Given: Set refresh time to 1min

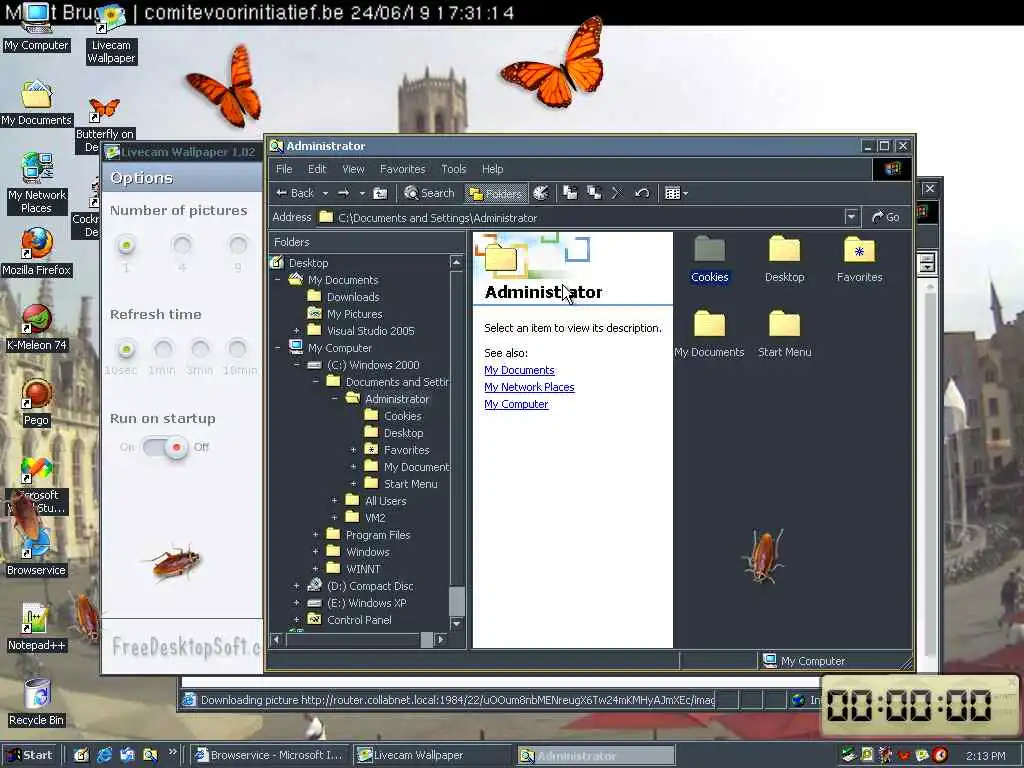Looking at the screenshot, I should [x=163, y=349].
